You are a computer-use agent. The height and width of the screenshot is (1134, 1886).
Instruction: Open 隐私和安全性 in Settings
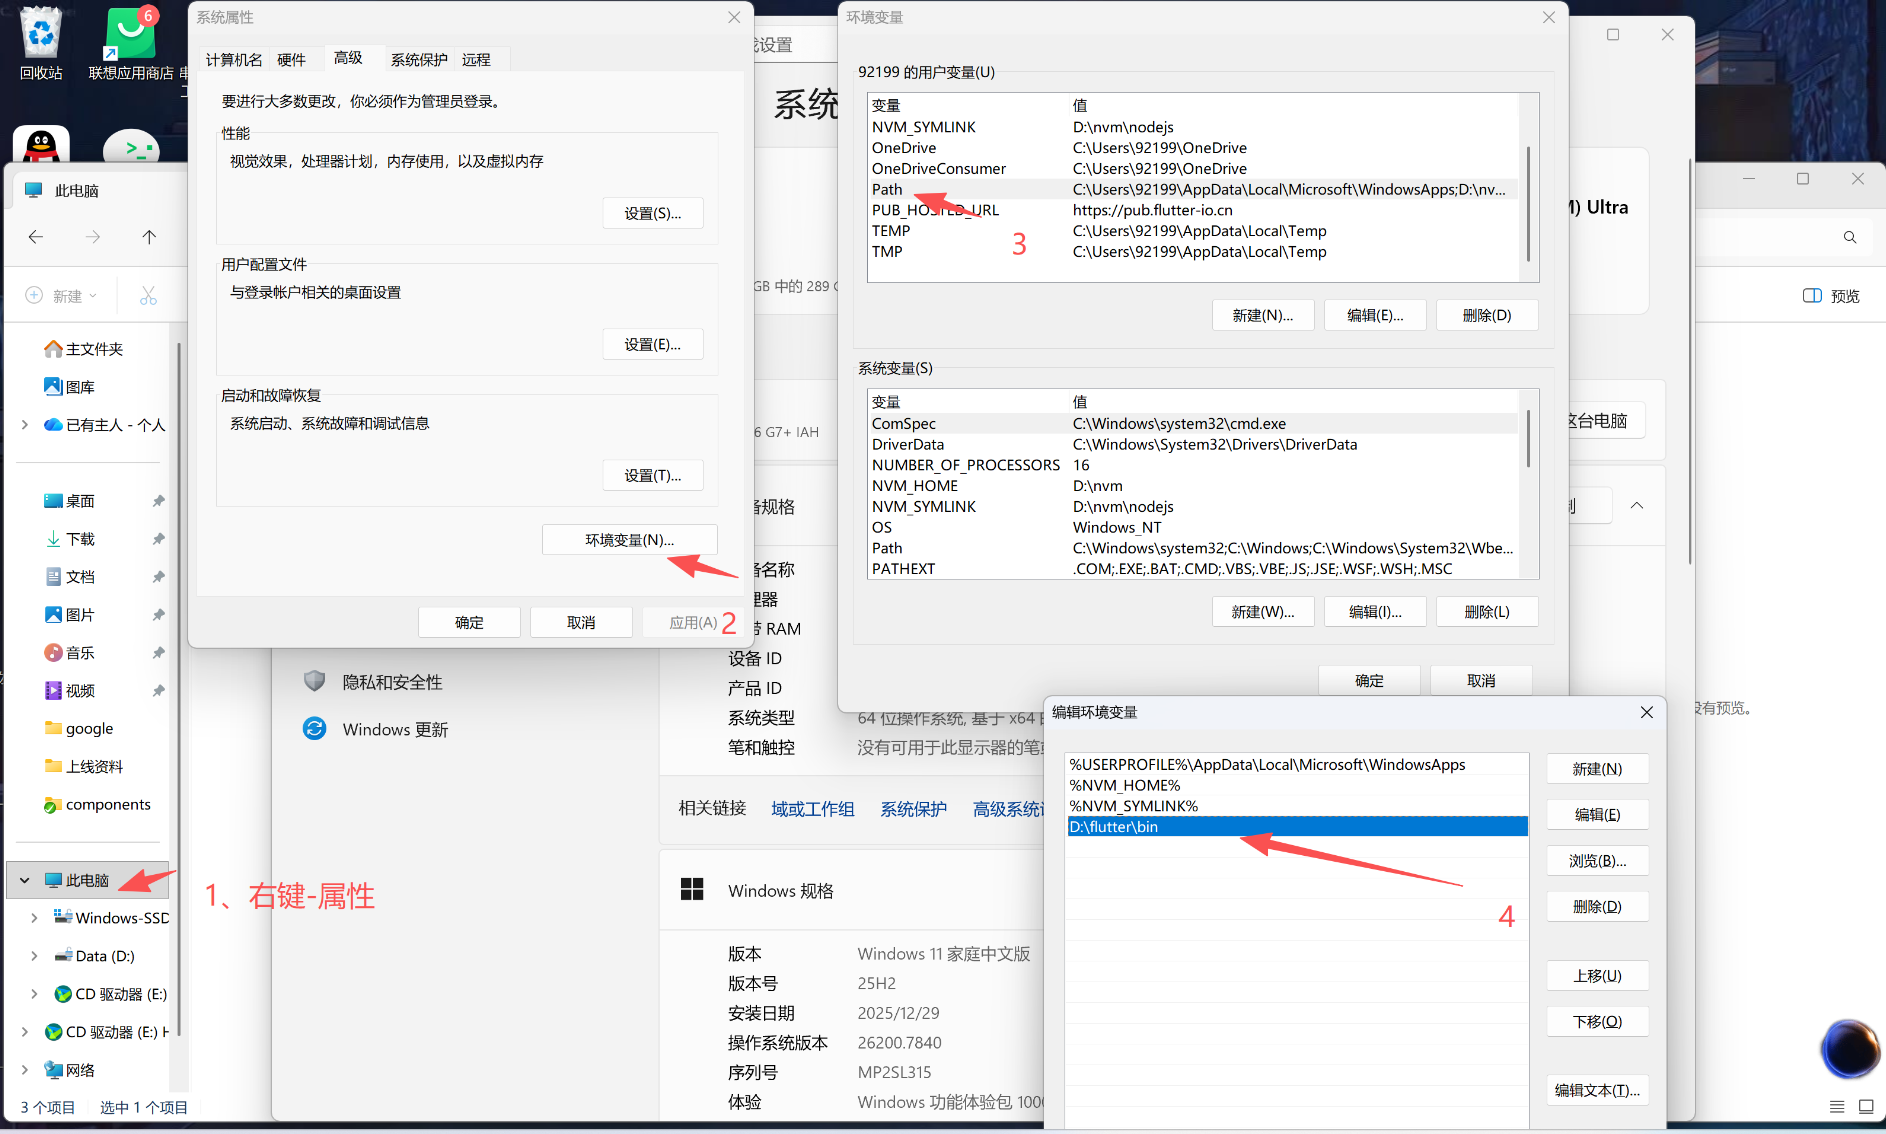tap(373, 682)
